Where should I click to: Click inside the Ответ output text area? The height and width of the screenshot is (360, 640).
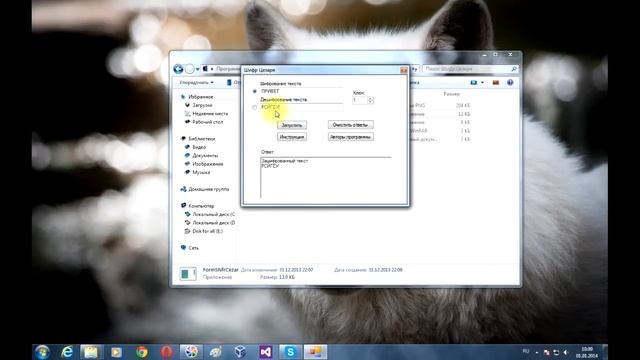325,178
